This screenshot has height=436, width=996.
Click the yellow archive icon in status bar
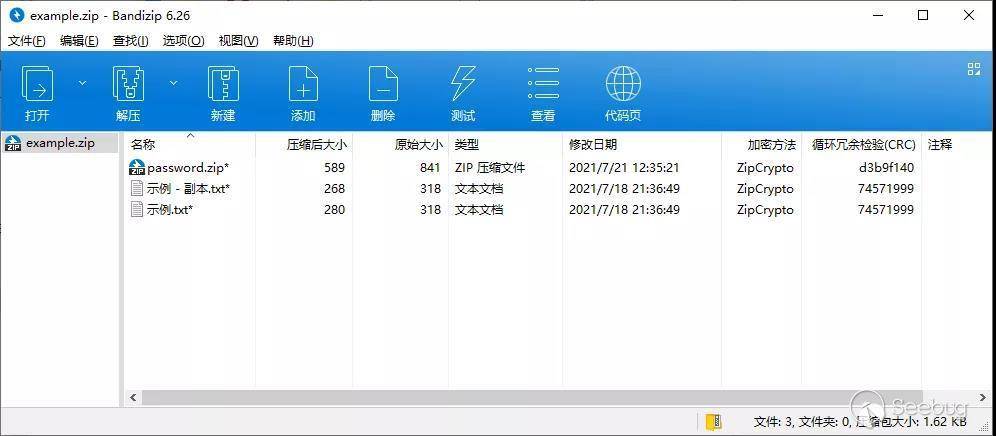tap(714, 421)
